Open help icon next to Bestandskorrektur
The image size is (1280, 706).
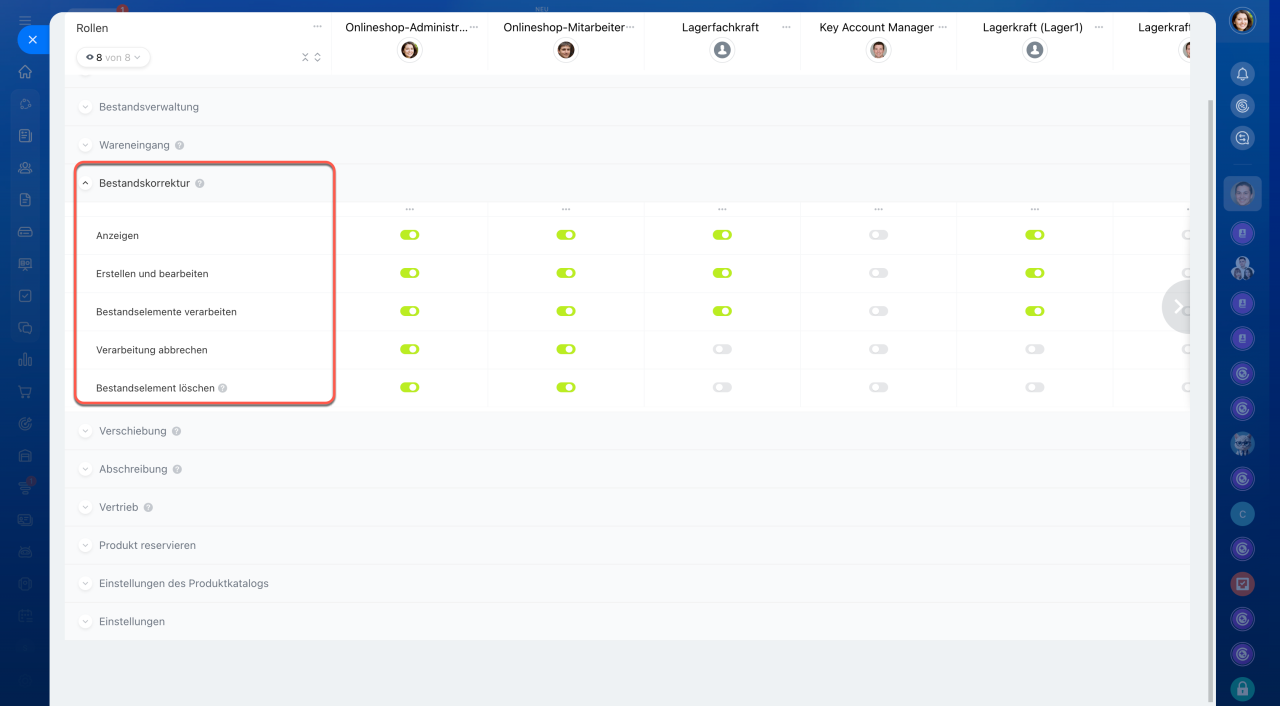200,184
